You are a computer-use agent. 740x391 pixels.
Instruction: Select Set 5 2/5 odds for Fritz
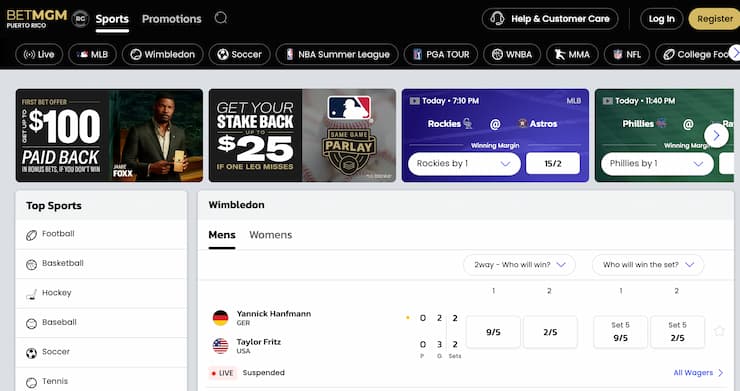tap(677, 332)
